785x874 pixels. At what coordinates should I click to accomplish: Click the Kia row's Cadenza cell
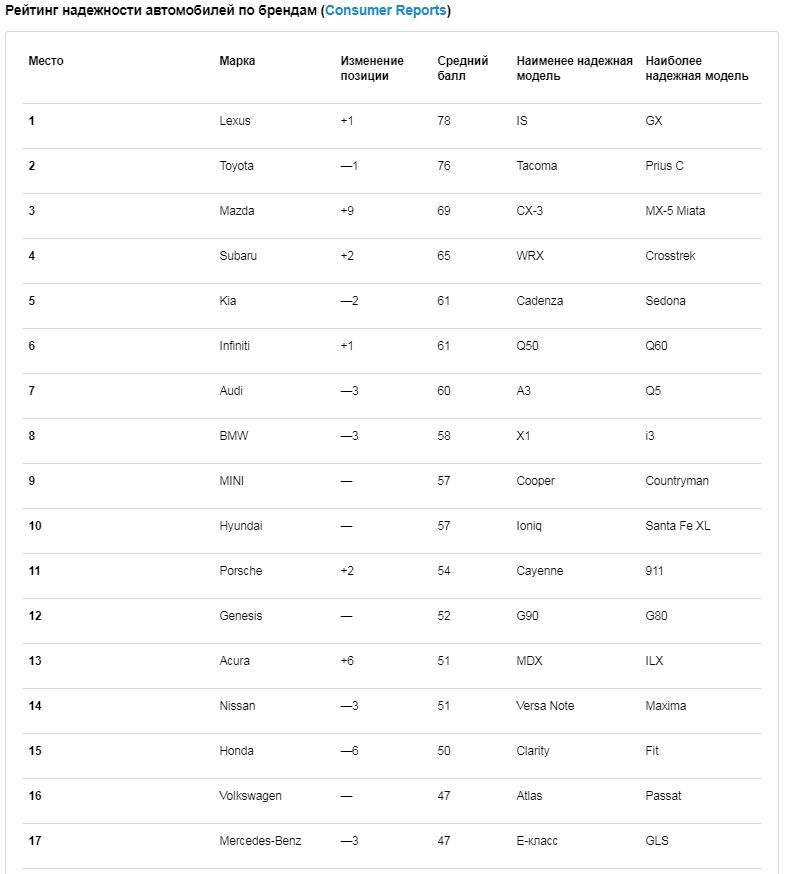540,301
